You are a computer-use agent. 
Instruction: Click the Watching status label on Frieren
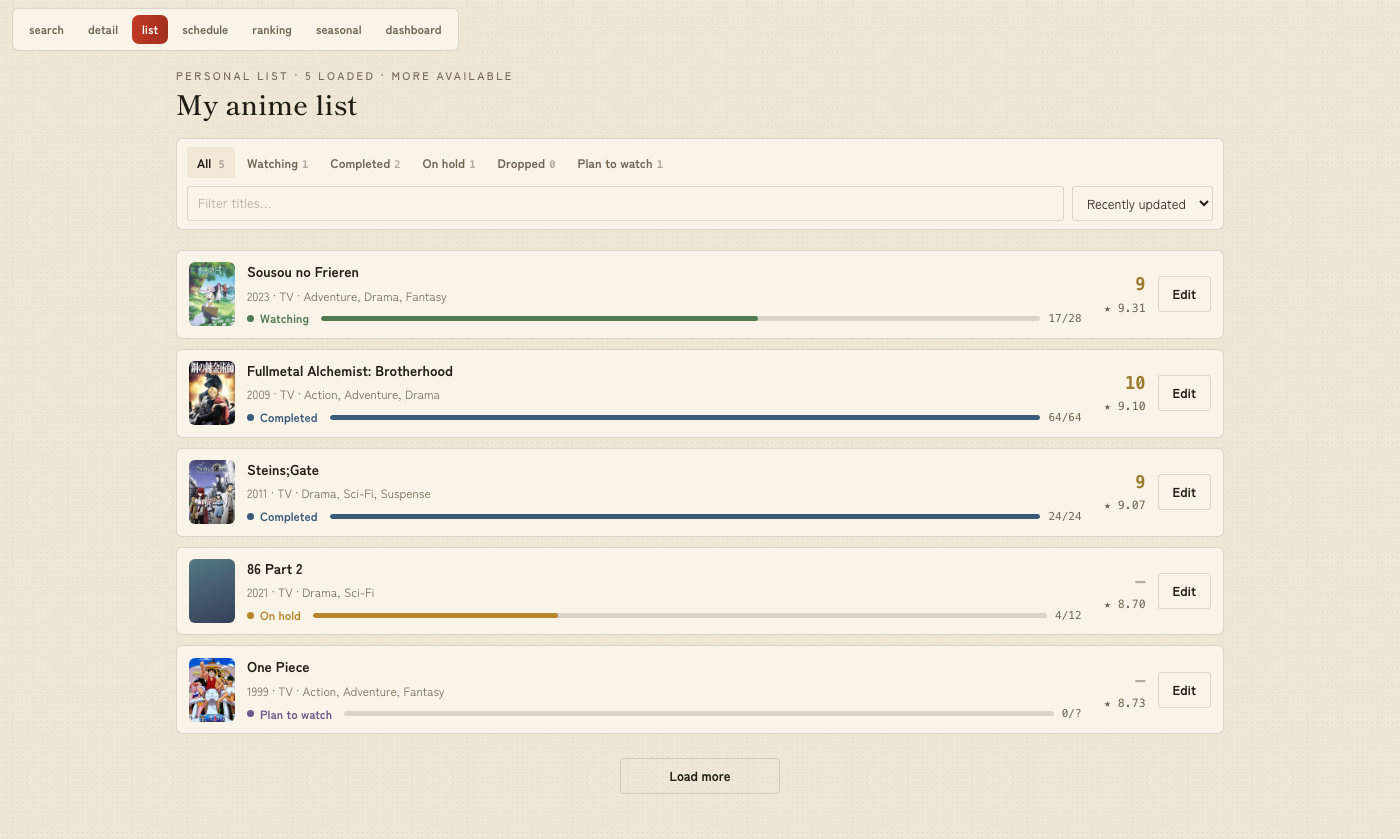pos(278,319)
